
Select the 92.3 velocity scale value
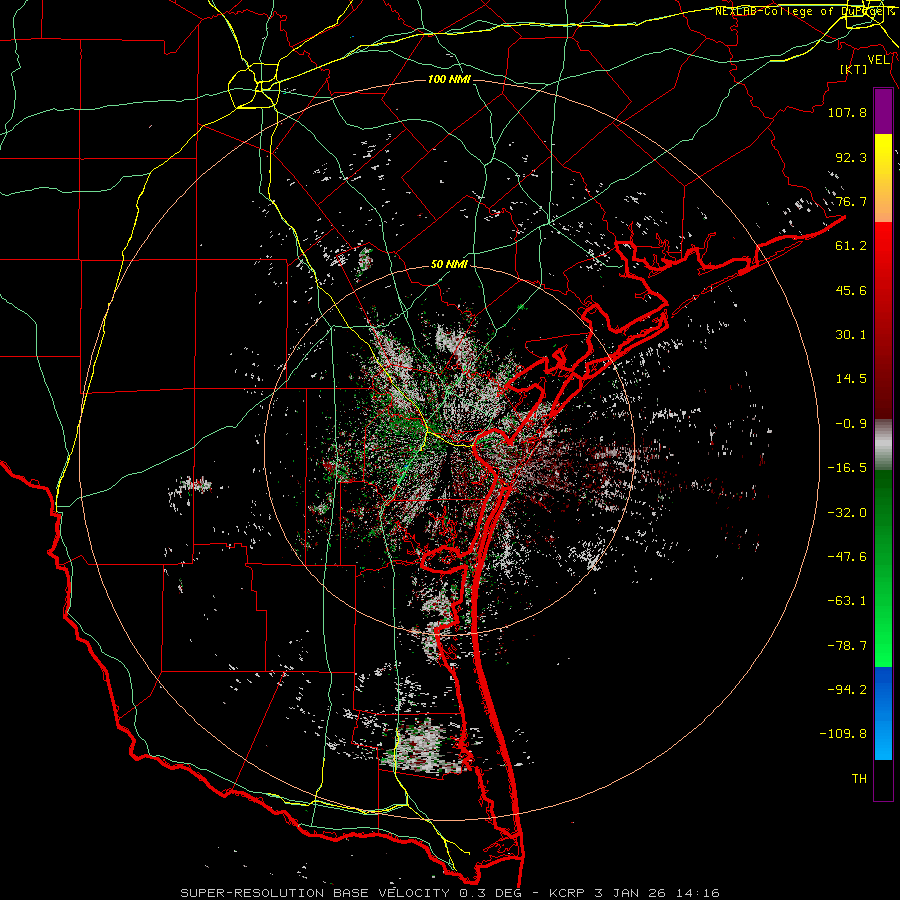[851, 157]
